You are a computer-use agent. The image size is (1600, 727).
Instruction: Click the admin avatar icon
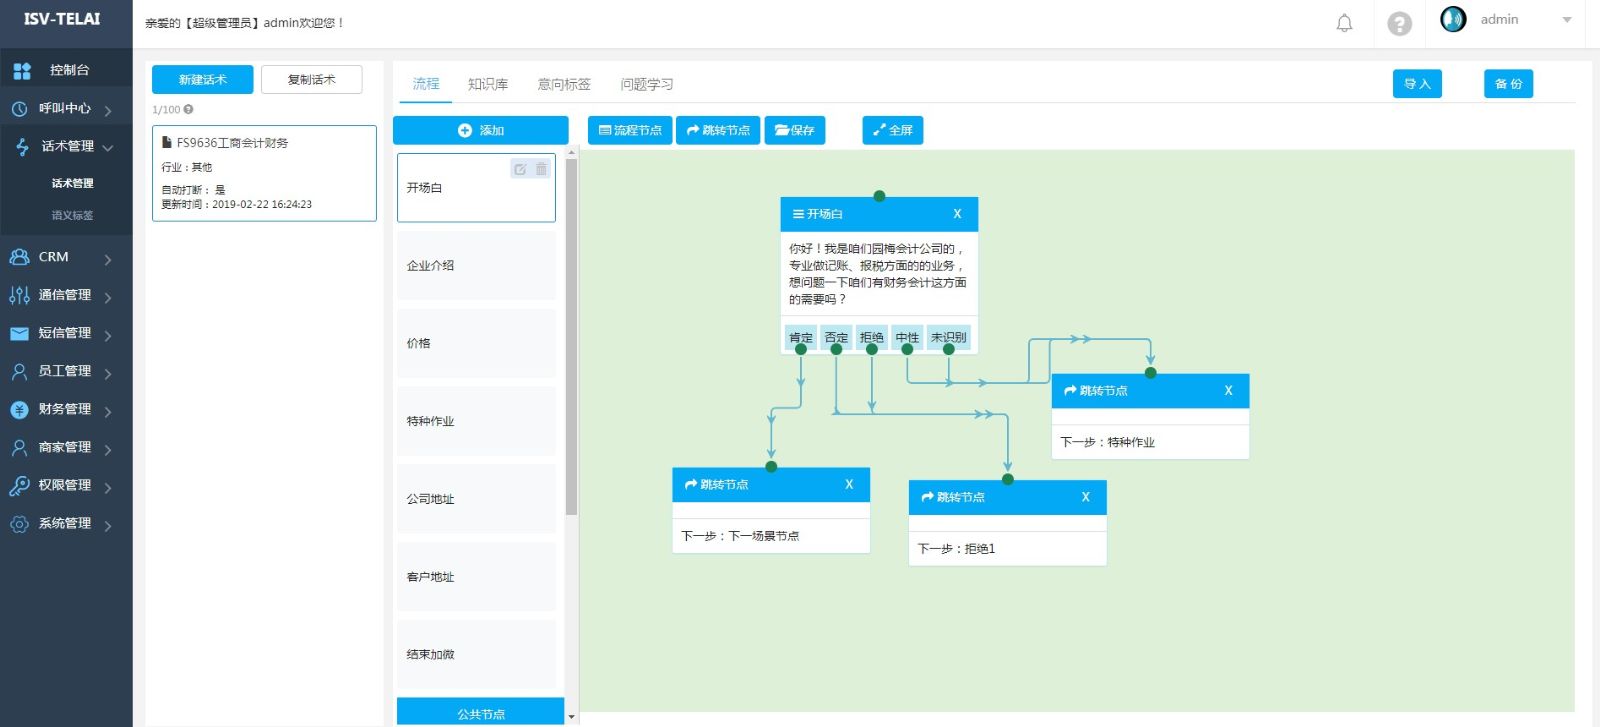tap(1453, 20)
